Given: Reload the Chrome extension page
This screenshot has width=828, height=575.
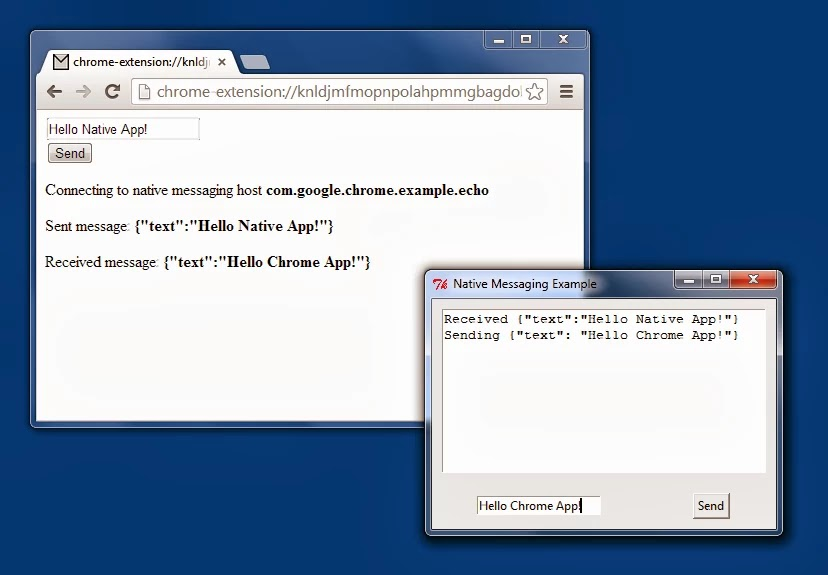Looking at the screenshot, I should tap(112, 91).
